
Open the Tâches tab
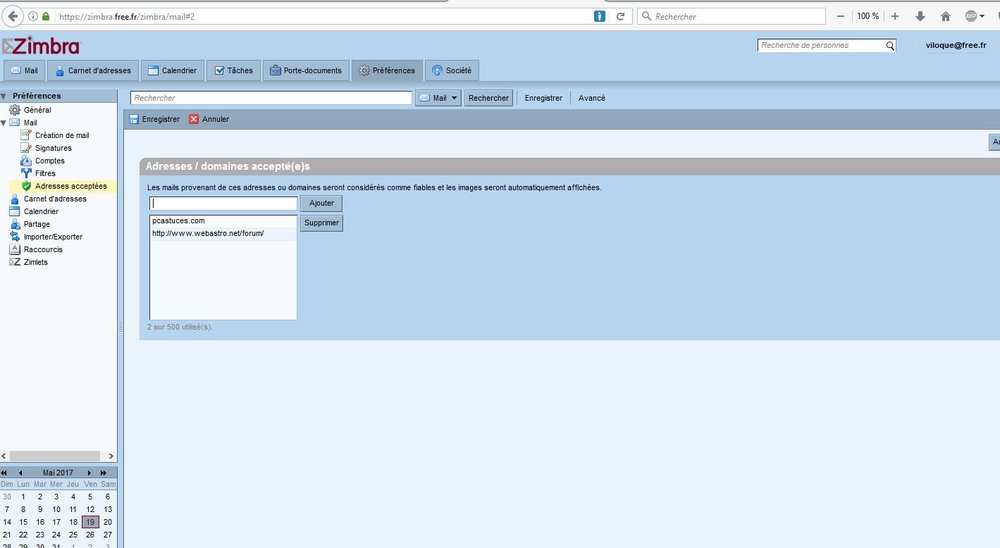(x=233, y=70)
